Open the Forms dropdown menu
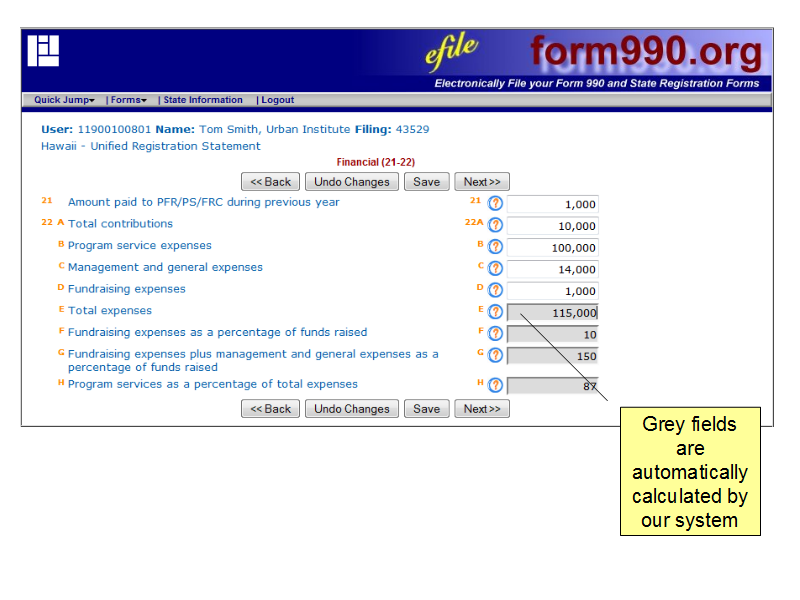This screenshot has height=600, width=800. (x=128, y=100)
